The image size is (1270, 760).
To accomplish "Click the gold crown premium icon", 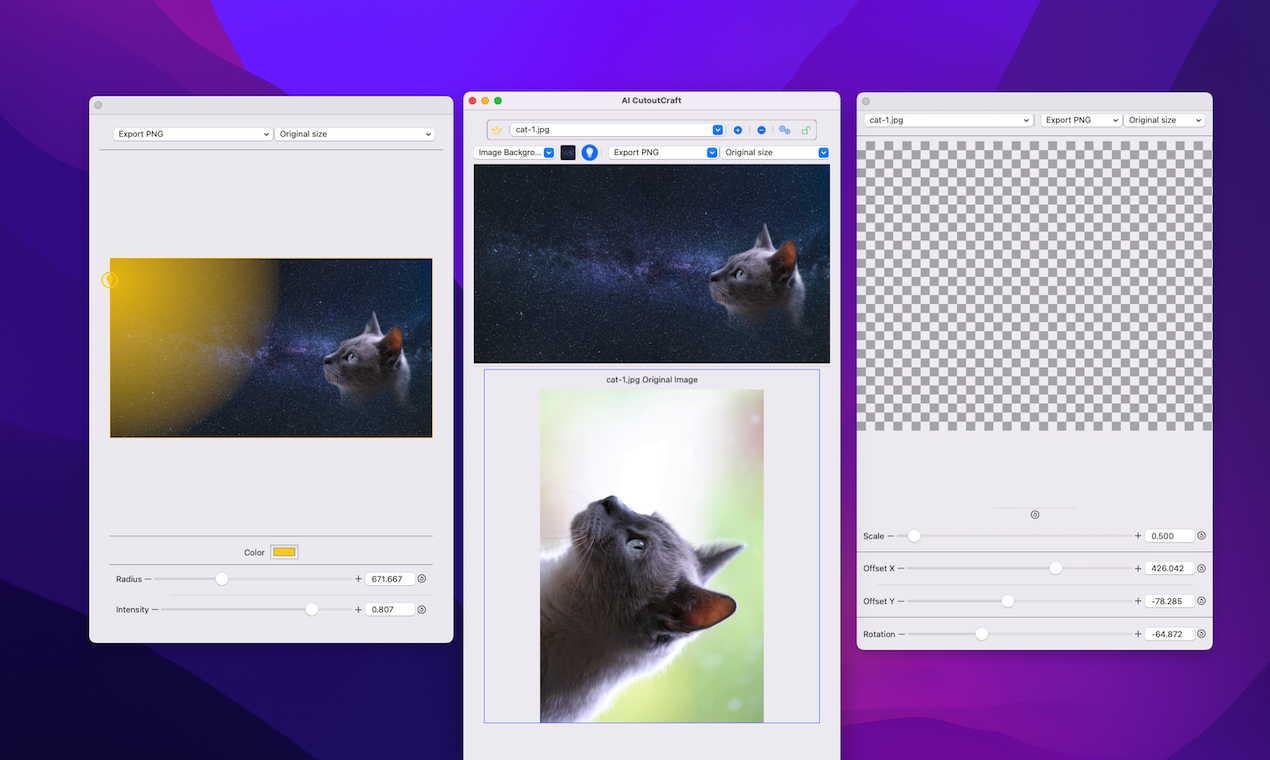I will (x=496, y=130).
